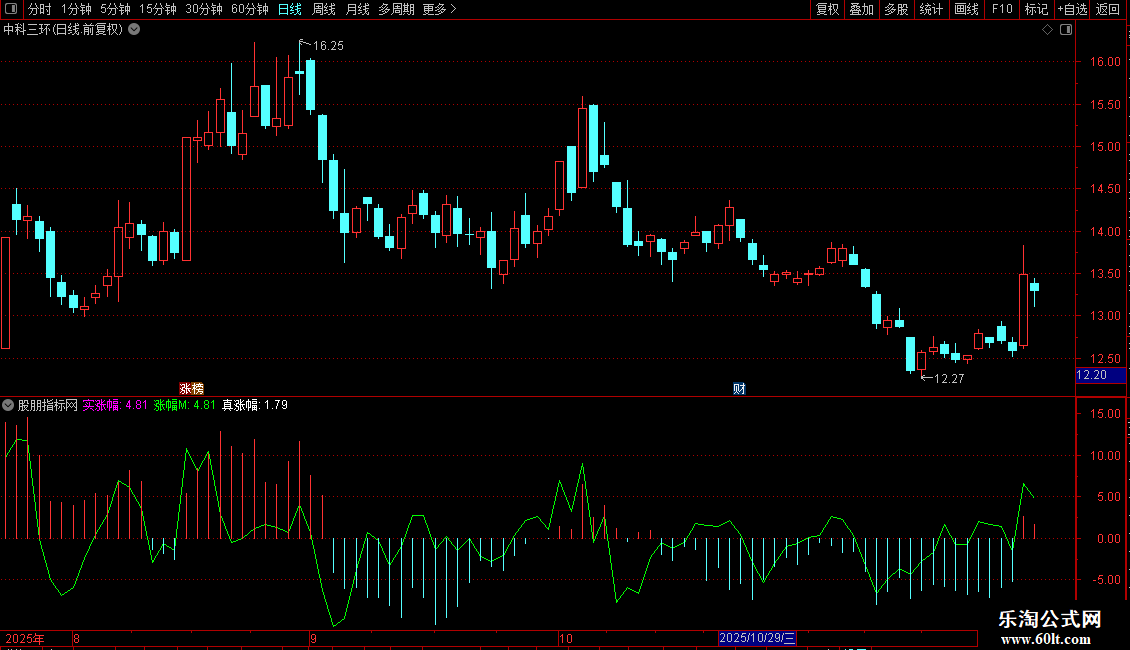The height and width of the screenshot is (650, 1130).
Task: Switch to 周线 weekly chart
Action: [324, 9]
